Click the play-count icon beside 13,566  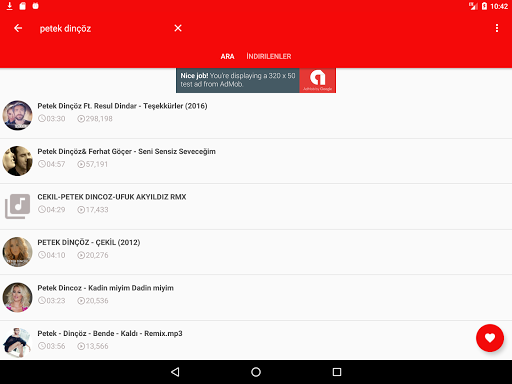coord(81,346)
